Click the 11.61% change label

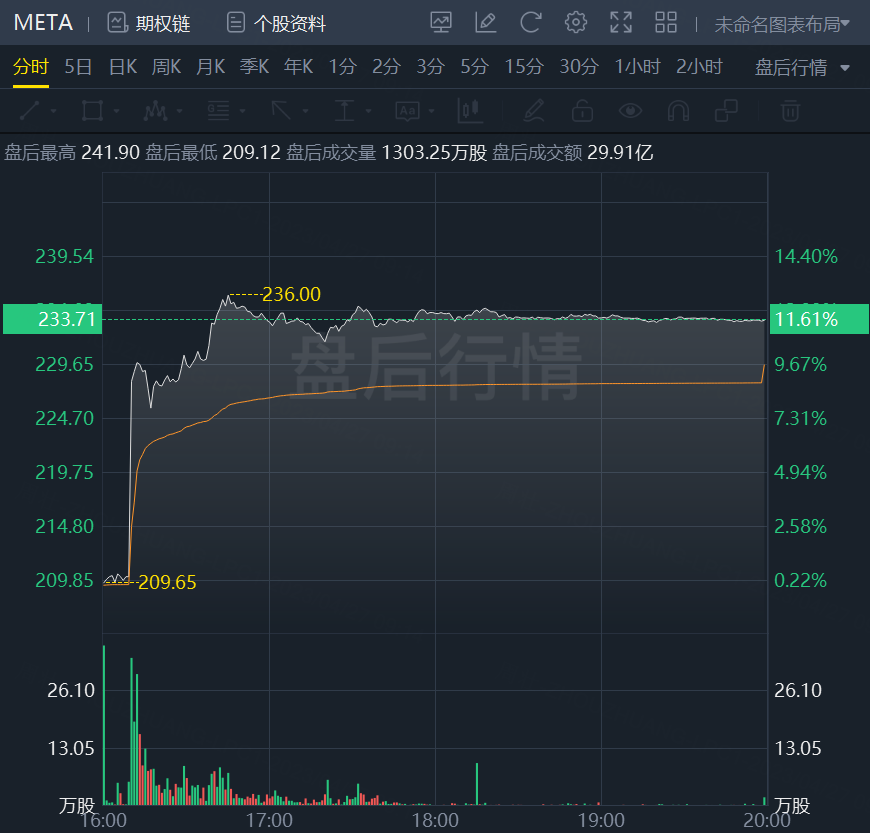pyautogui.click(x=819, y=319)
